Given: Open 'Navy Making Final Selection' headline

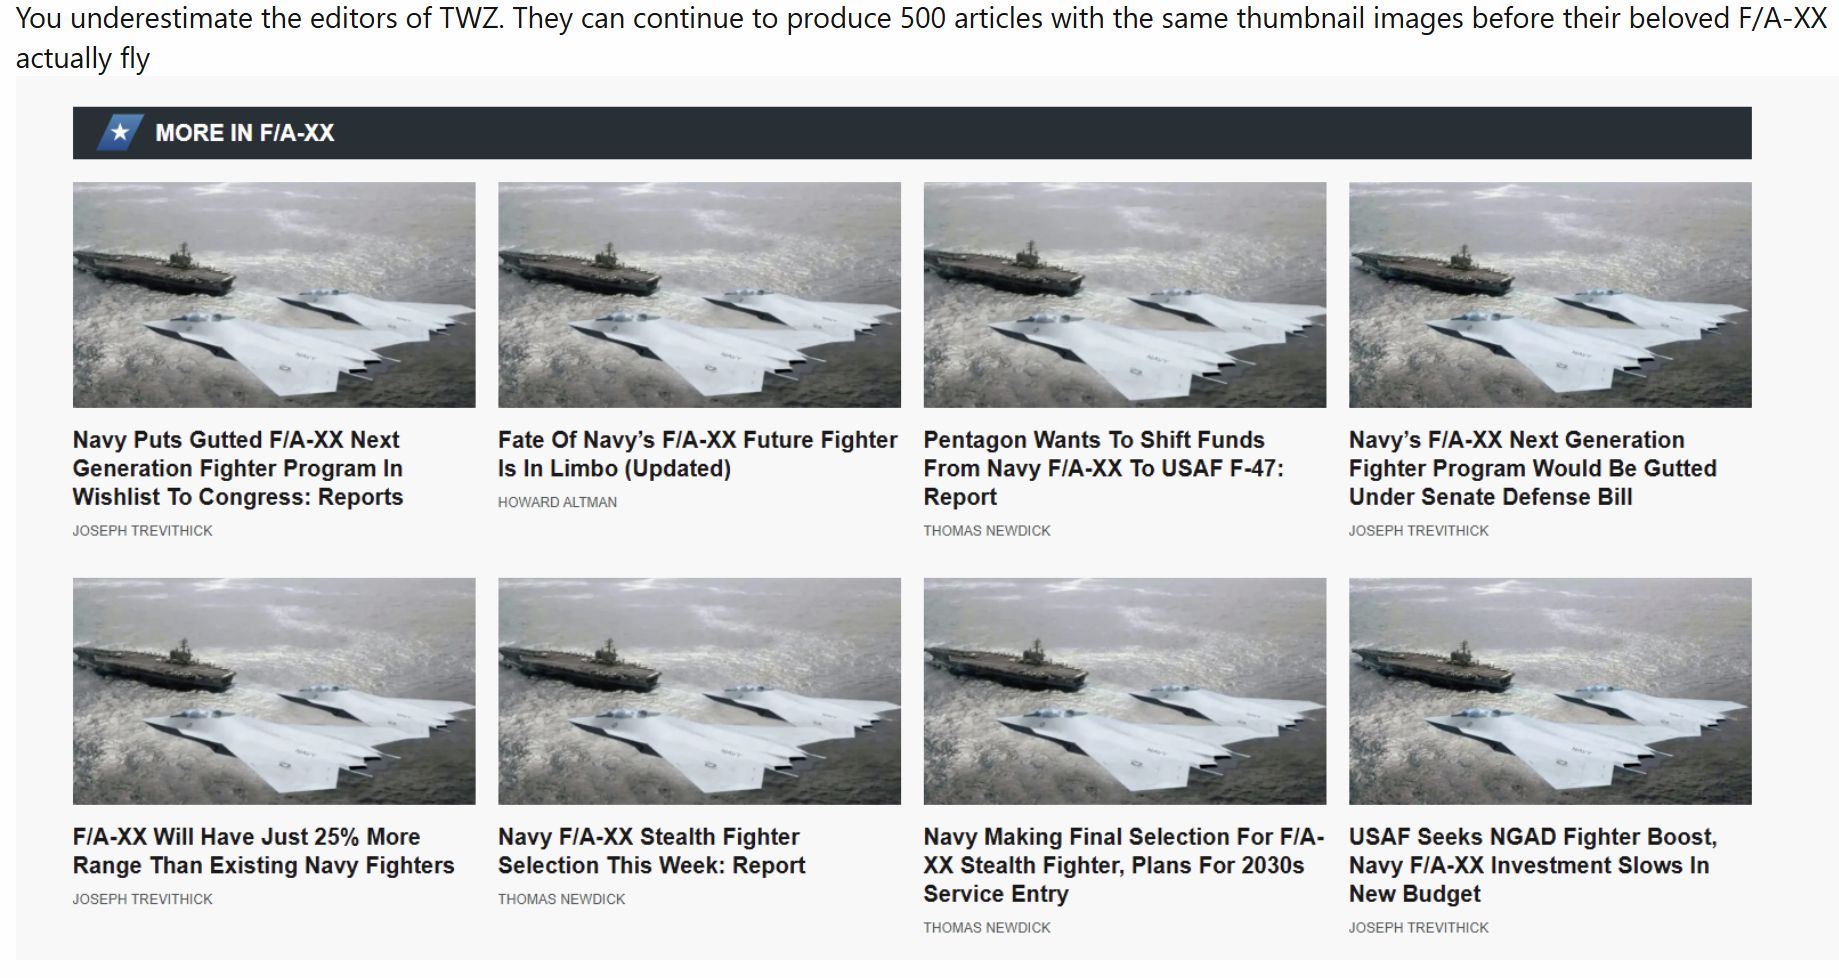Looking at the screenshot, I should point(1124,865).
